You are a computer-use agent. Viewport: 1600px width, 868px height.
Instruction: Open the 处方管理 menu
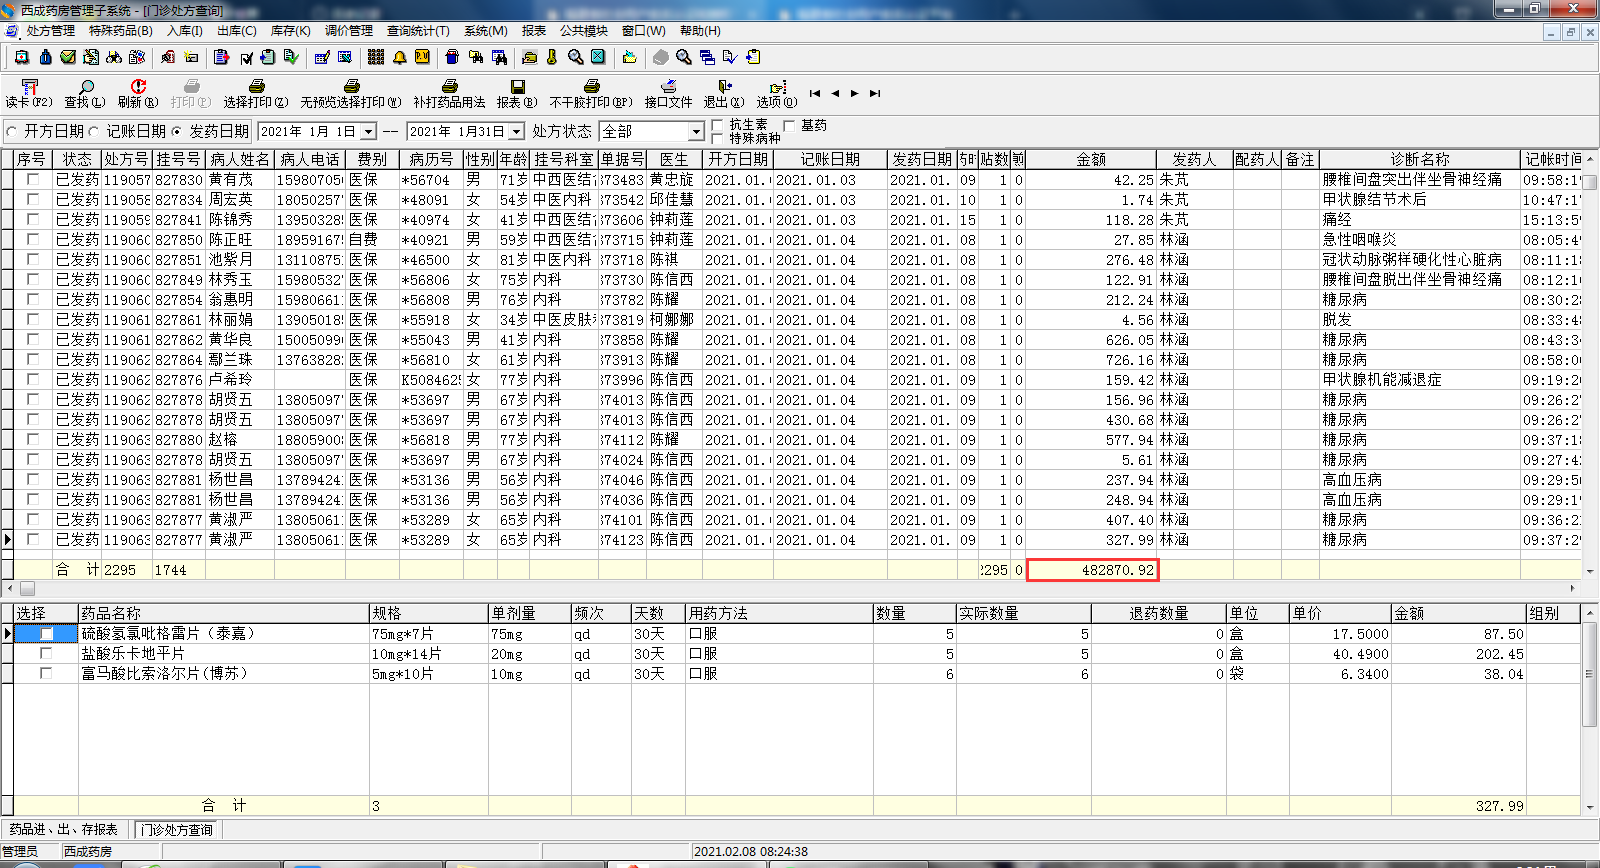click(50, 31)
